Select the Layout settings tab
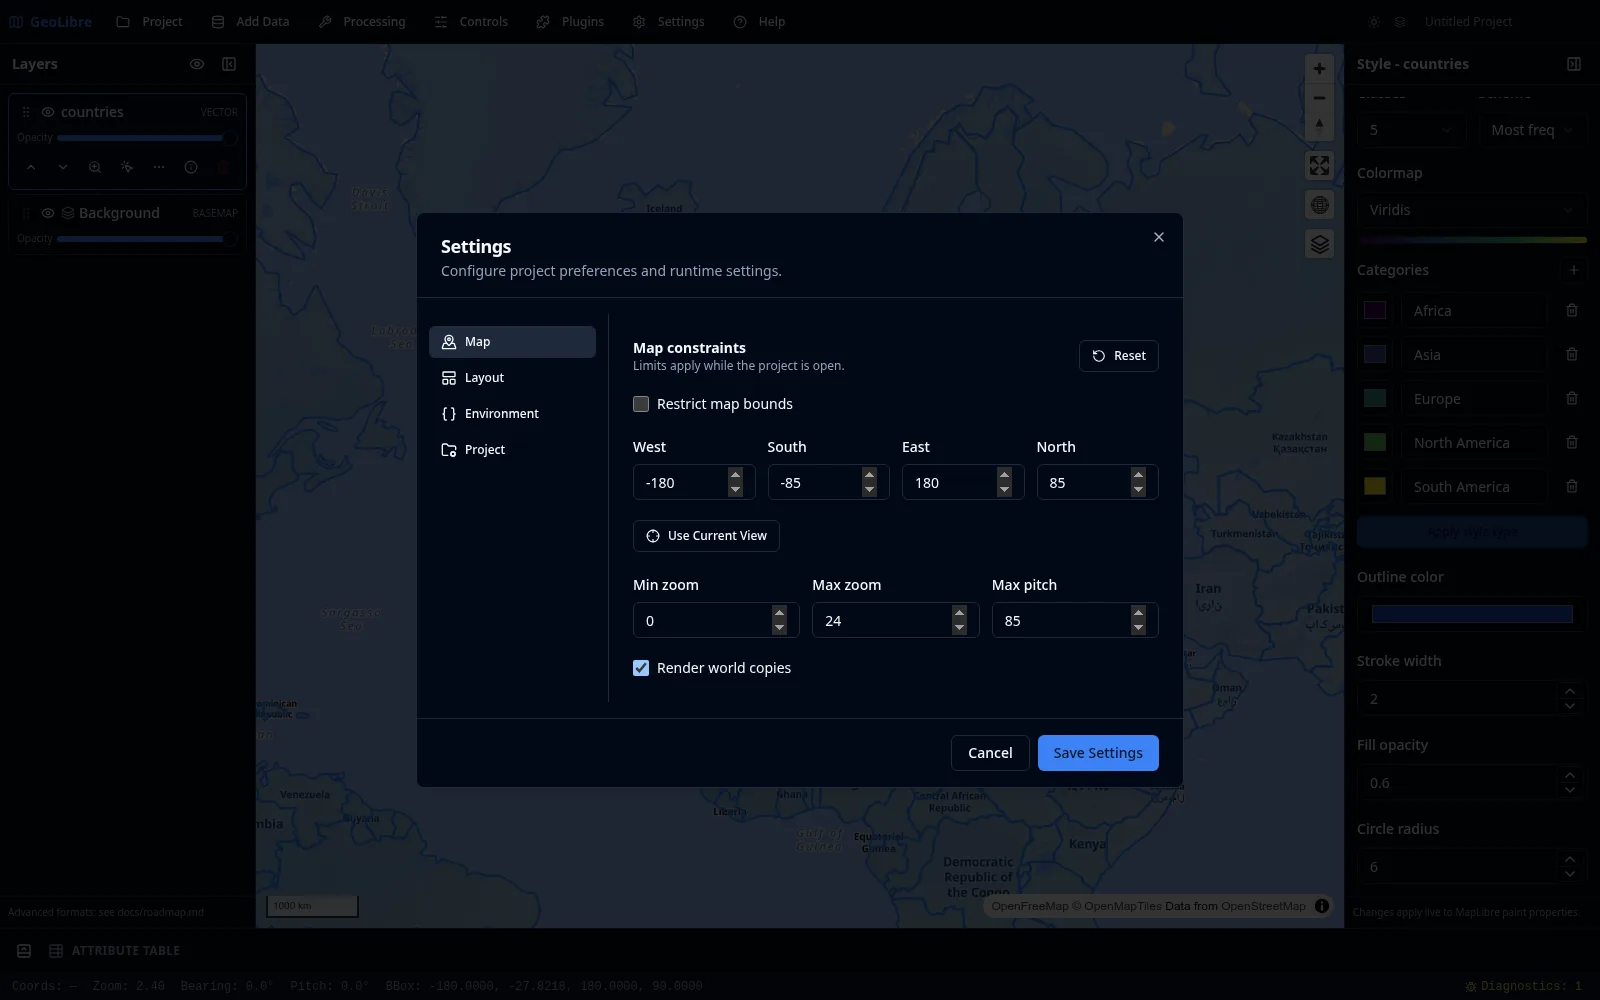Image resolution: width=1600 pixels, height=1000 pixels. point(512,378)
